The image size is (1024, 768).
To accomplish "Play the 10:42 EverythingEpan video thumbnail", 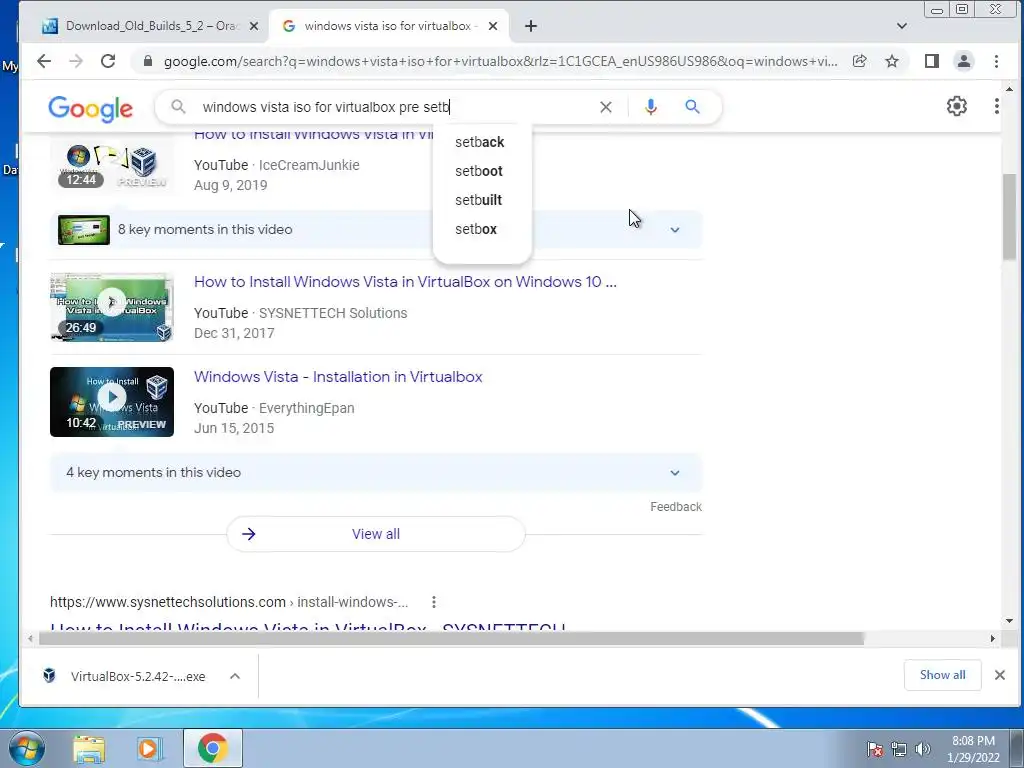I will [112, 402].
